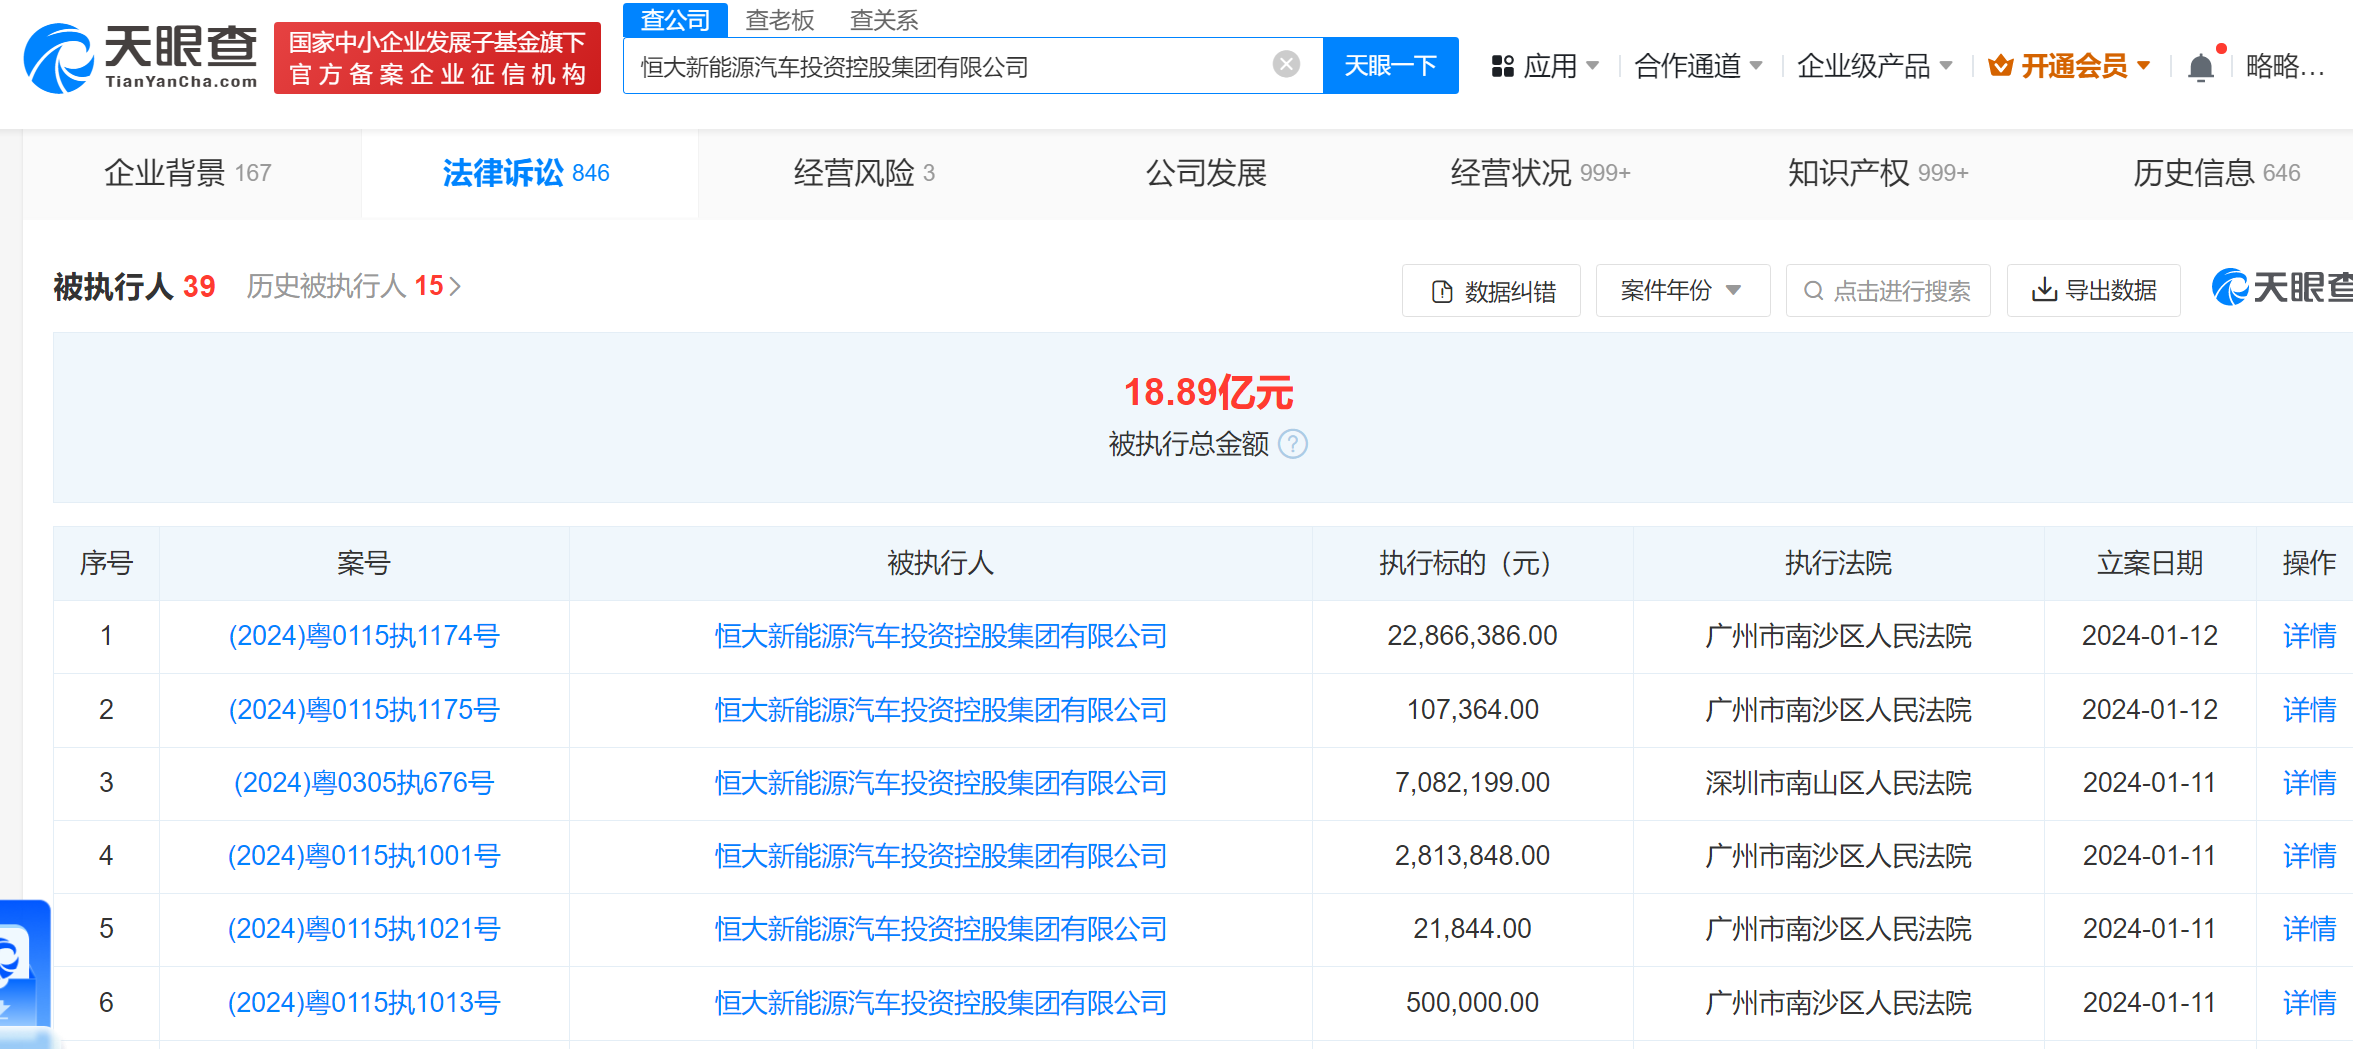This screenshot has width=2353, height=1049.
Task: Open 历史被执行人 15 list
Action: pyautogui.click(x=354, y=286)
